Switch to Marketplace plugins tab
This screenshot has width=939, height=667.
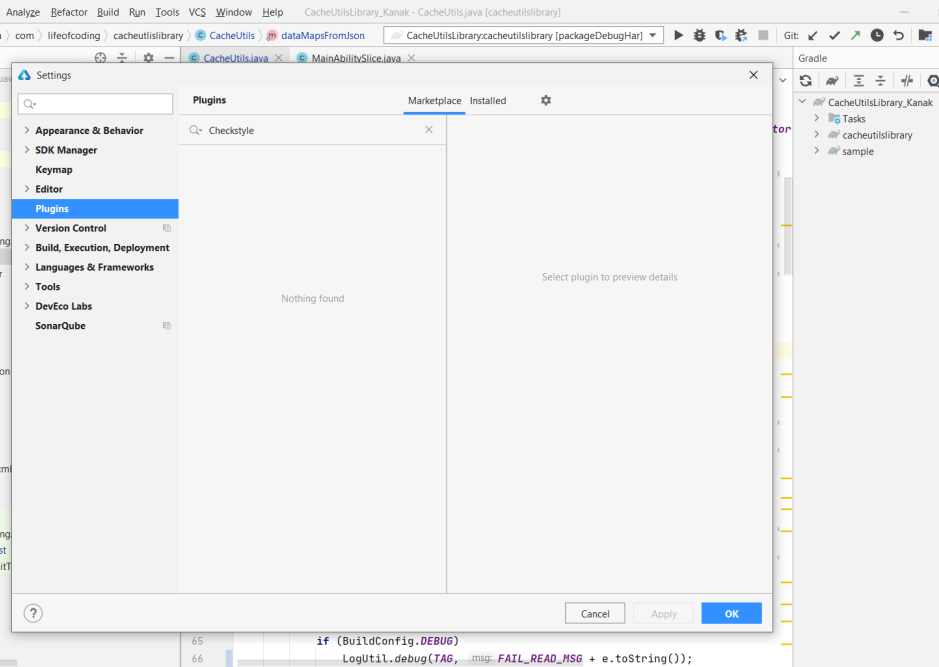click(x=435, y=101)
